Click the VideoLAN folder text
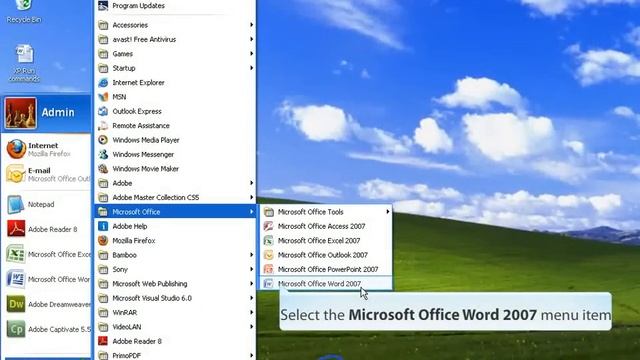This screenshot has width=640, height=360. (x=127, y=327)
